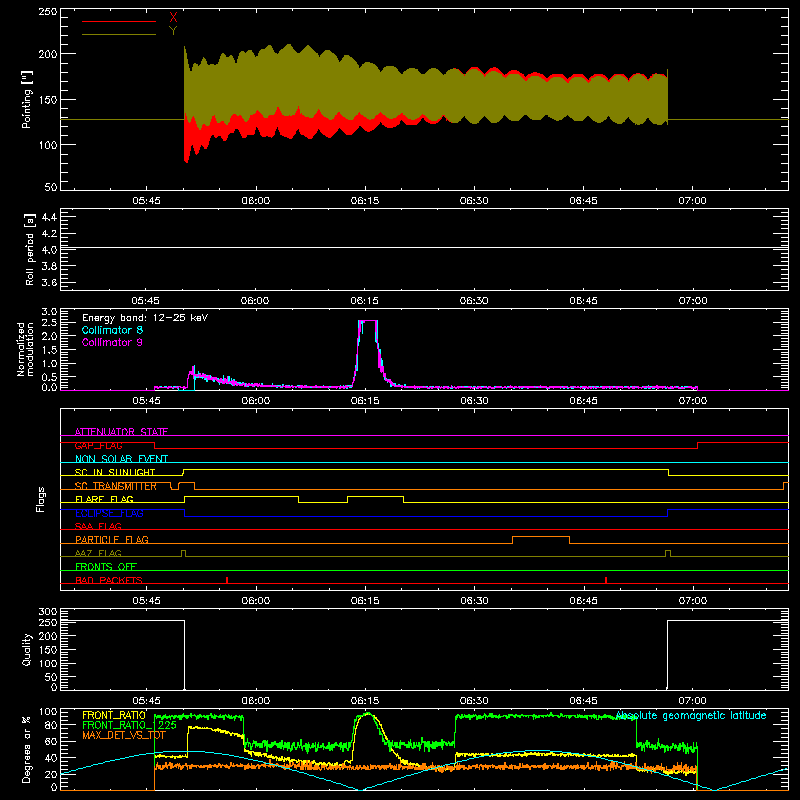Click the modulation peak at 06:15

point(368,320)
